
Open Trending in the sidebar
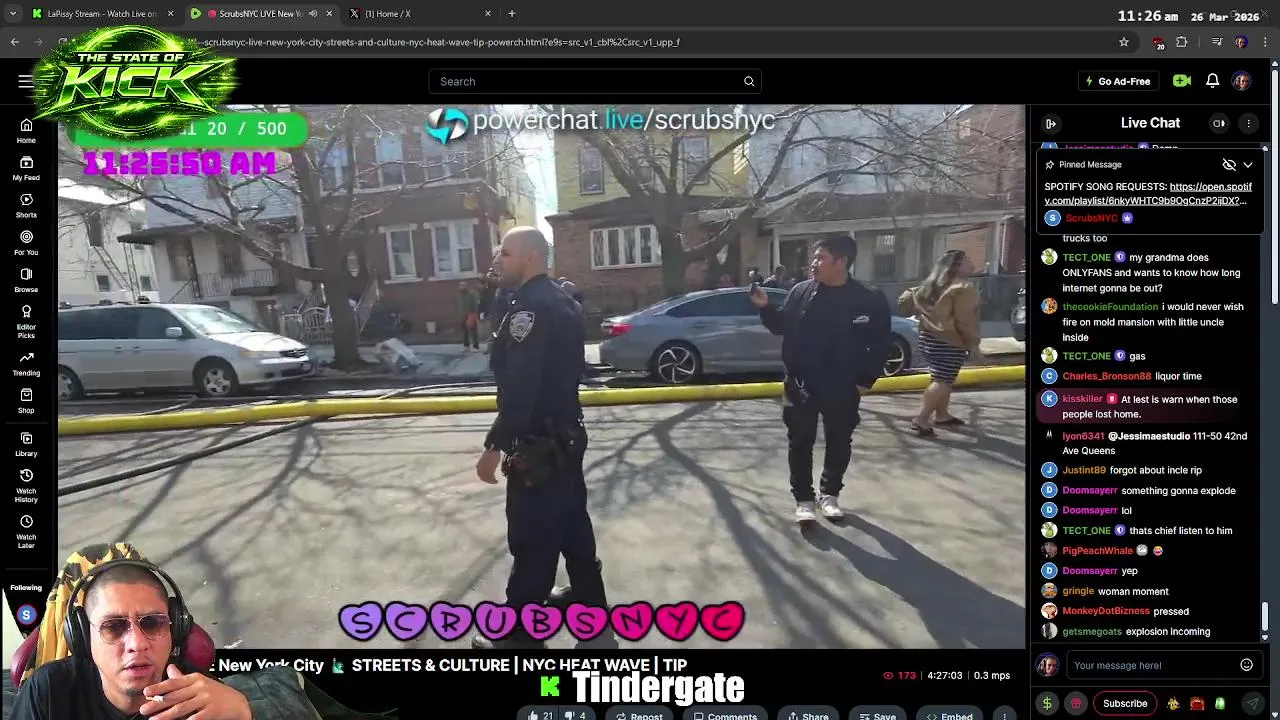click(x=26, y=363)
